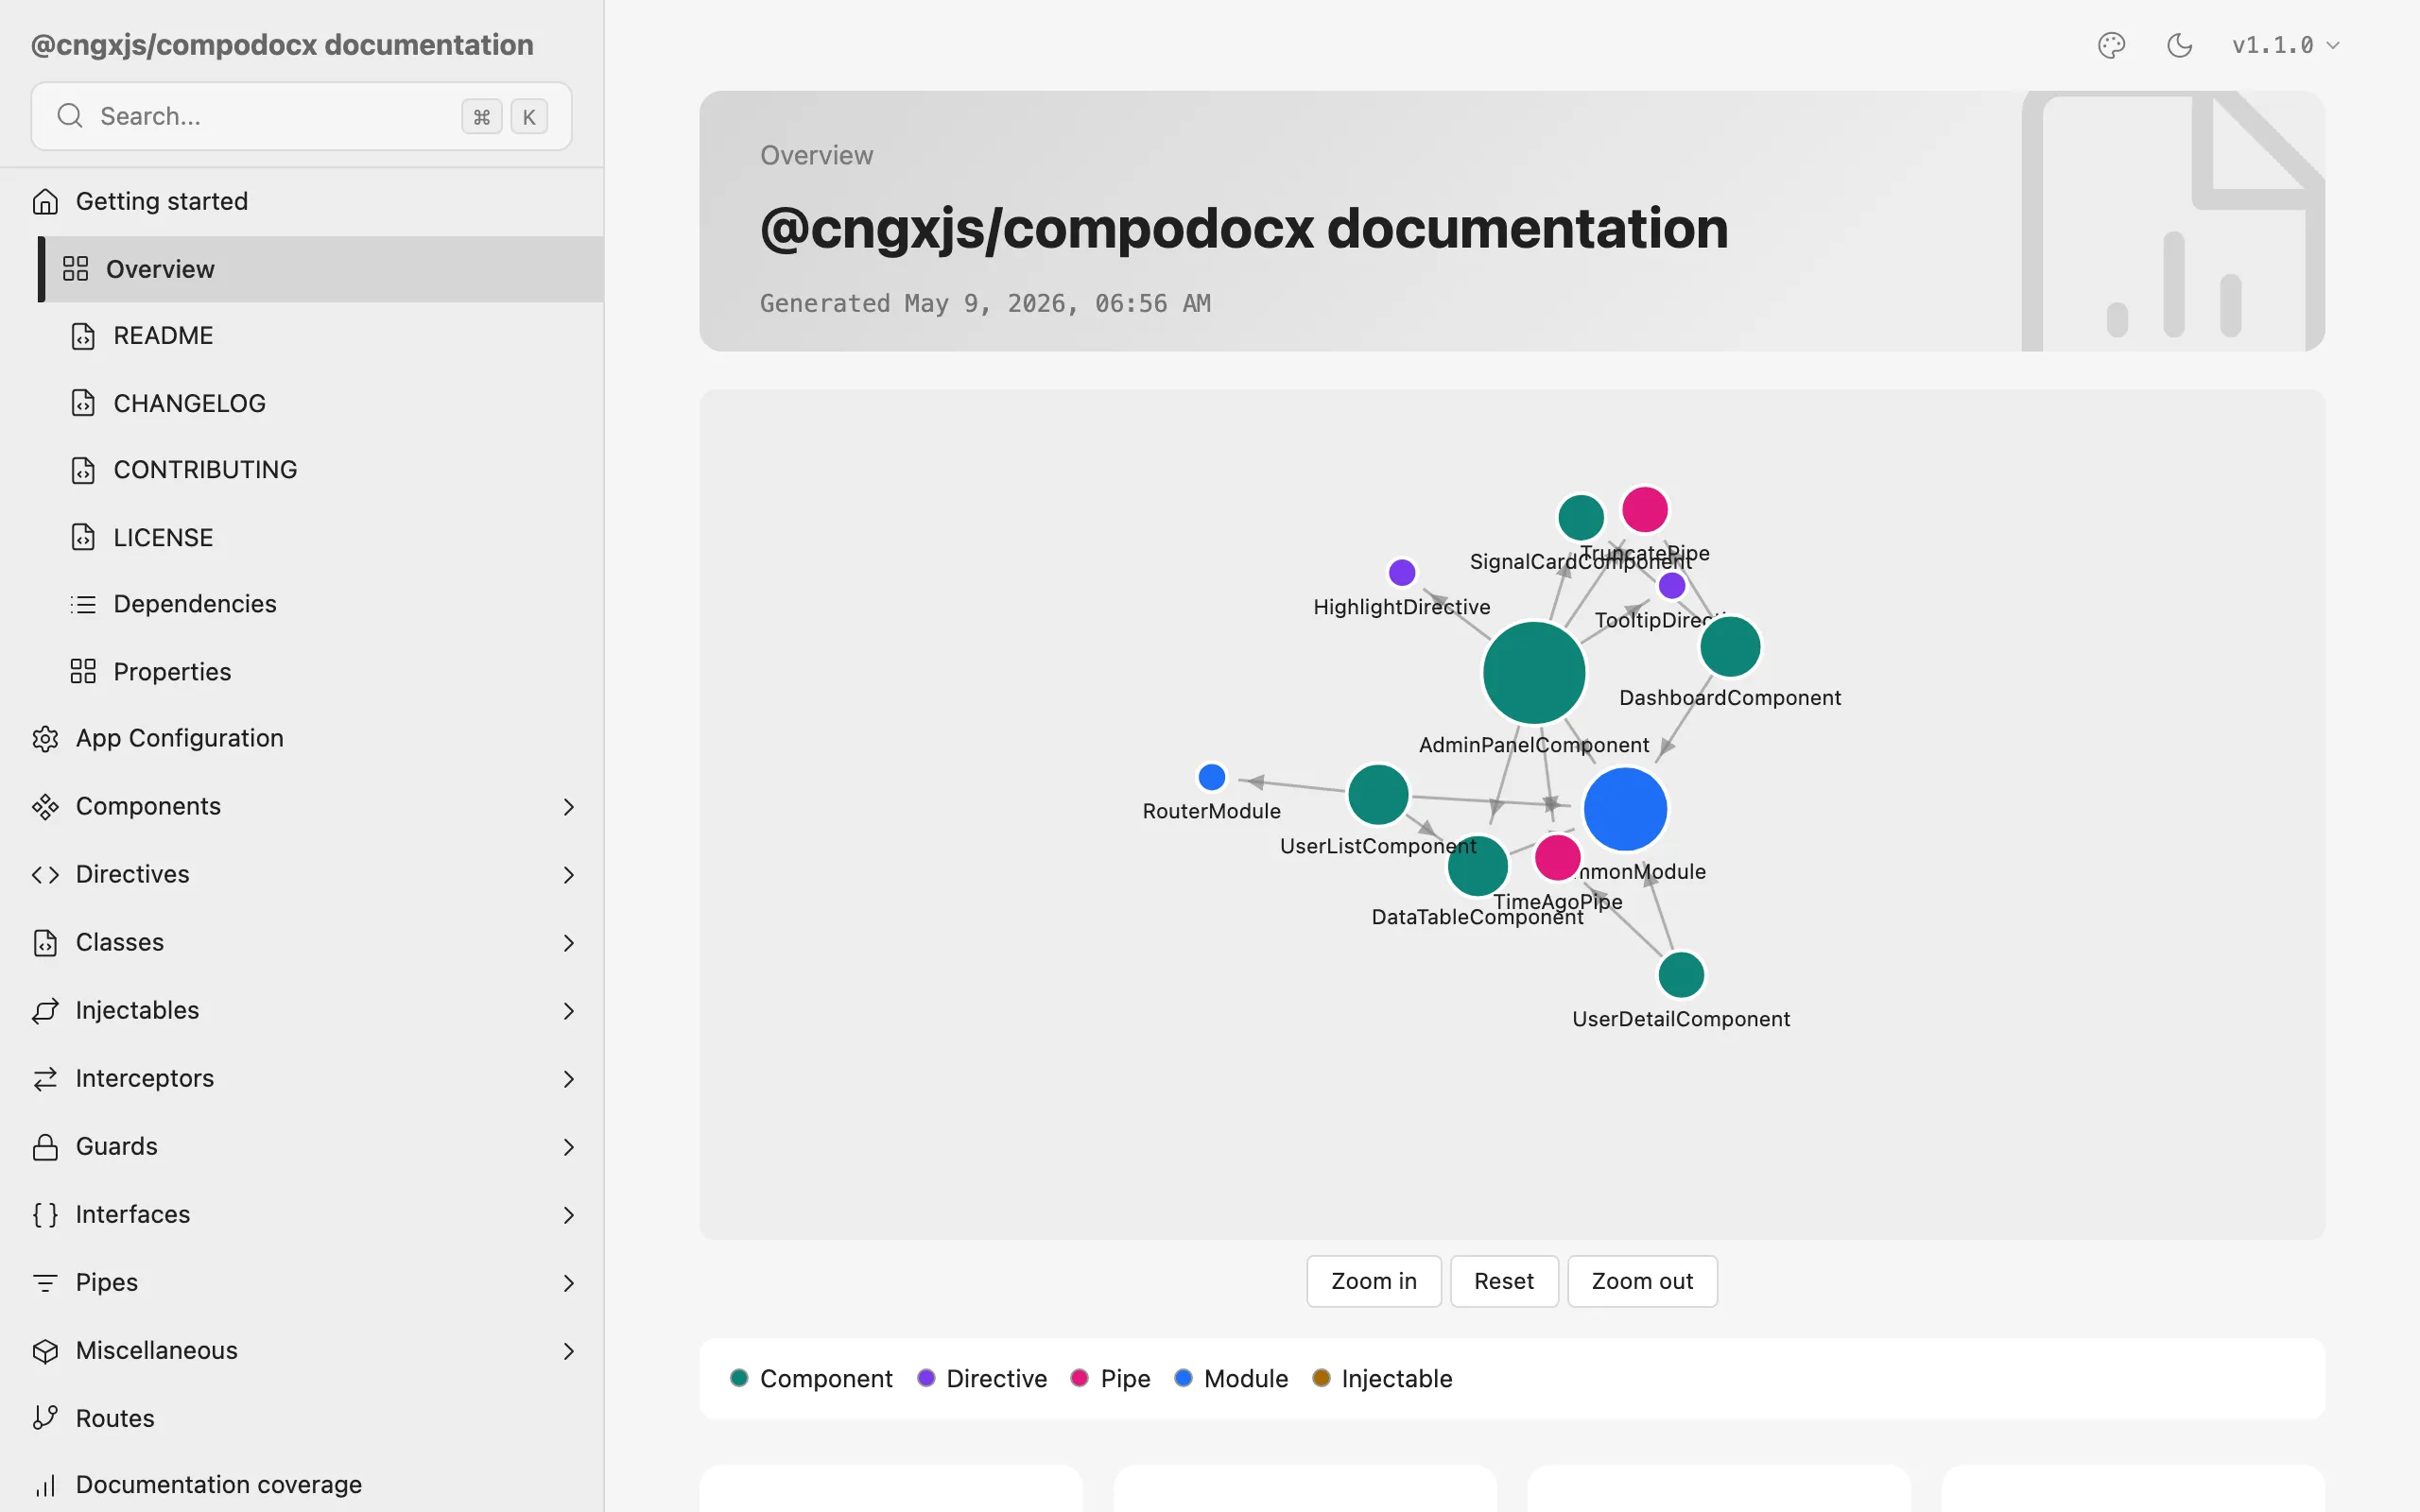Click the Directive legend color dot

click(x=926, y=1378)
